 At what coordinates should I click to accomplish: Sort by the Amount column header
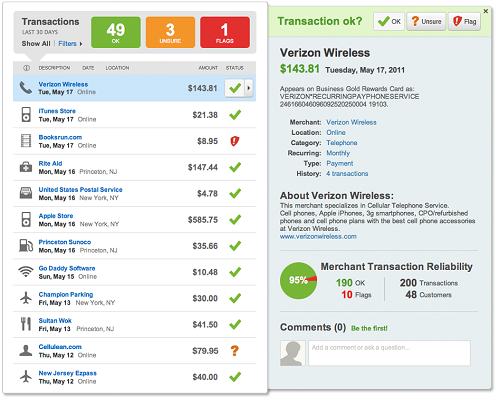pos(208,68)
